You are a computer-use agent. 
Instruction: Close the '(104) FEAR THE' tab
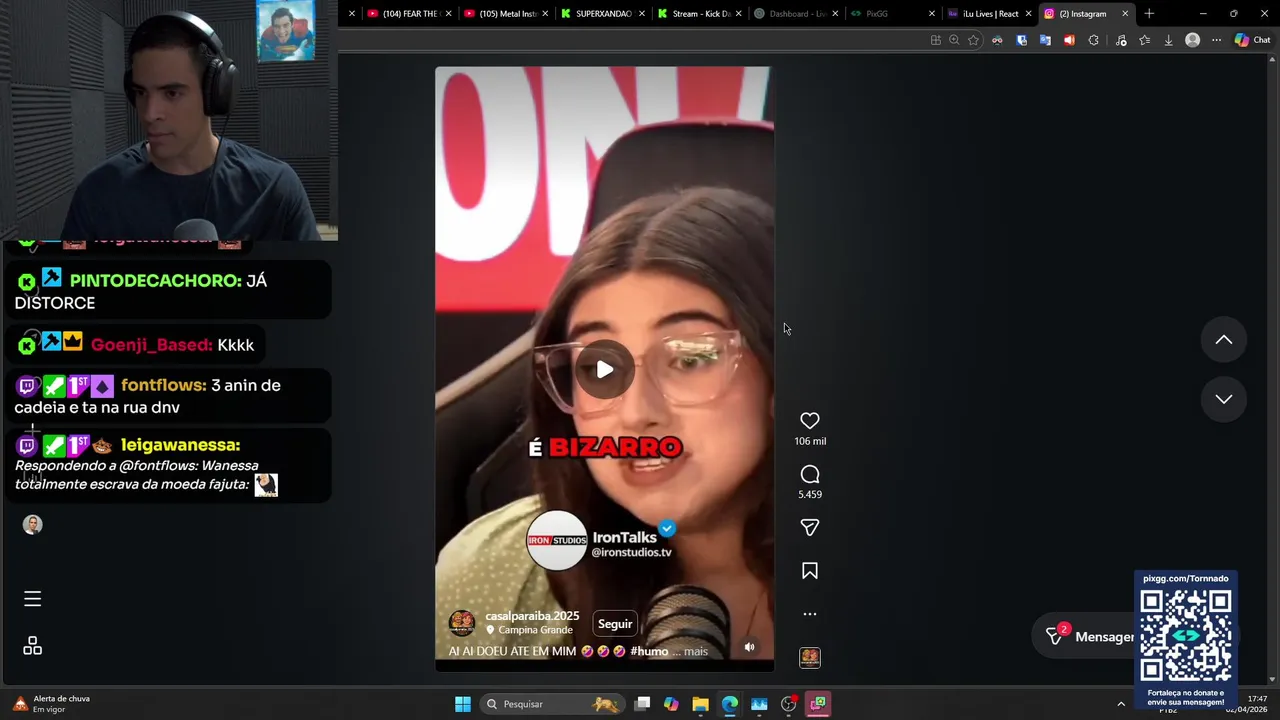pos(448,14)
